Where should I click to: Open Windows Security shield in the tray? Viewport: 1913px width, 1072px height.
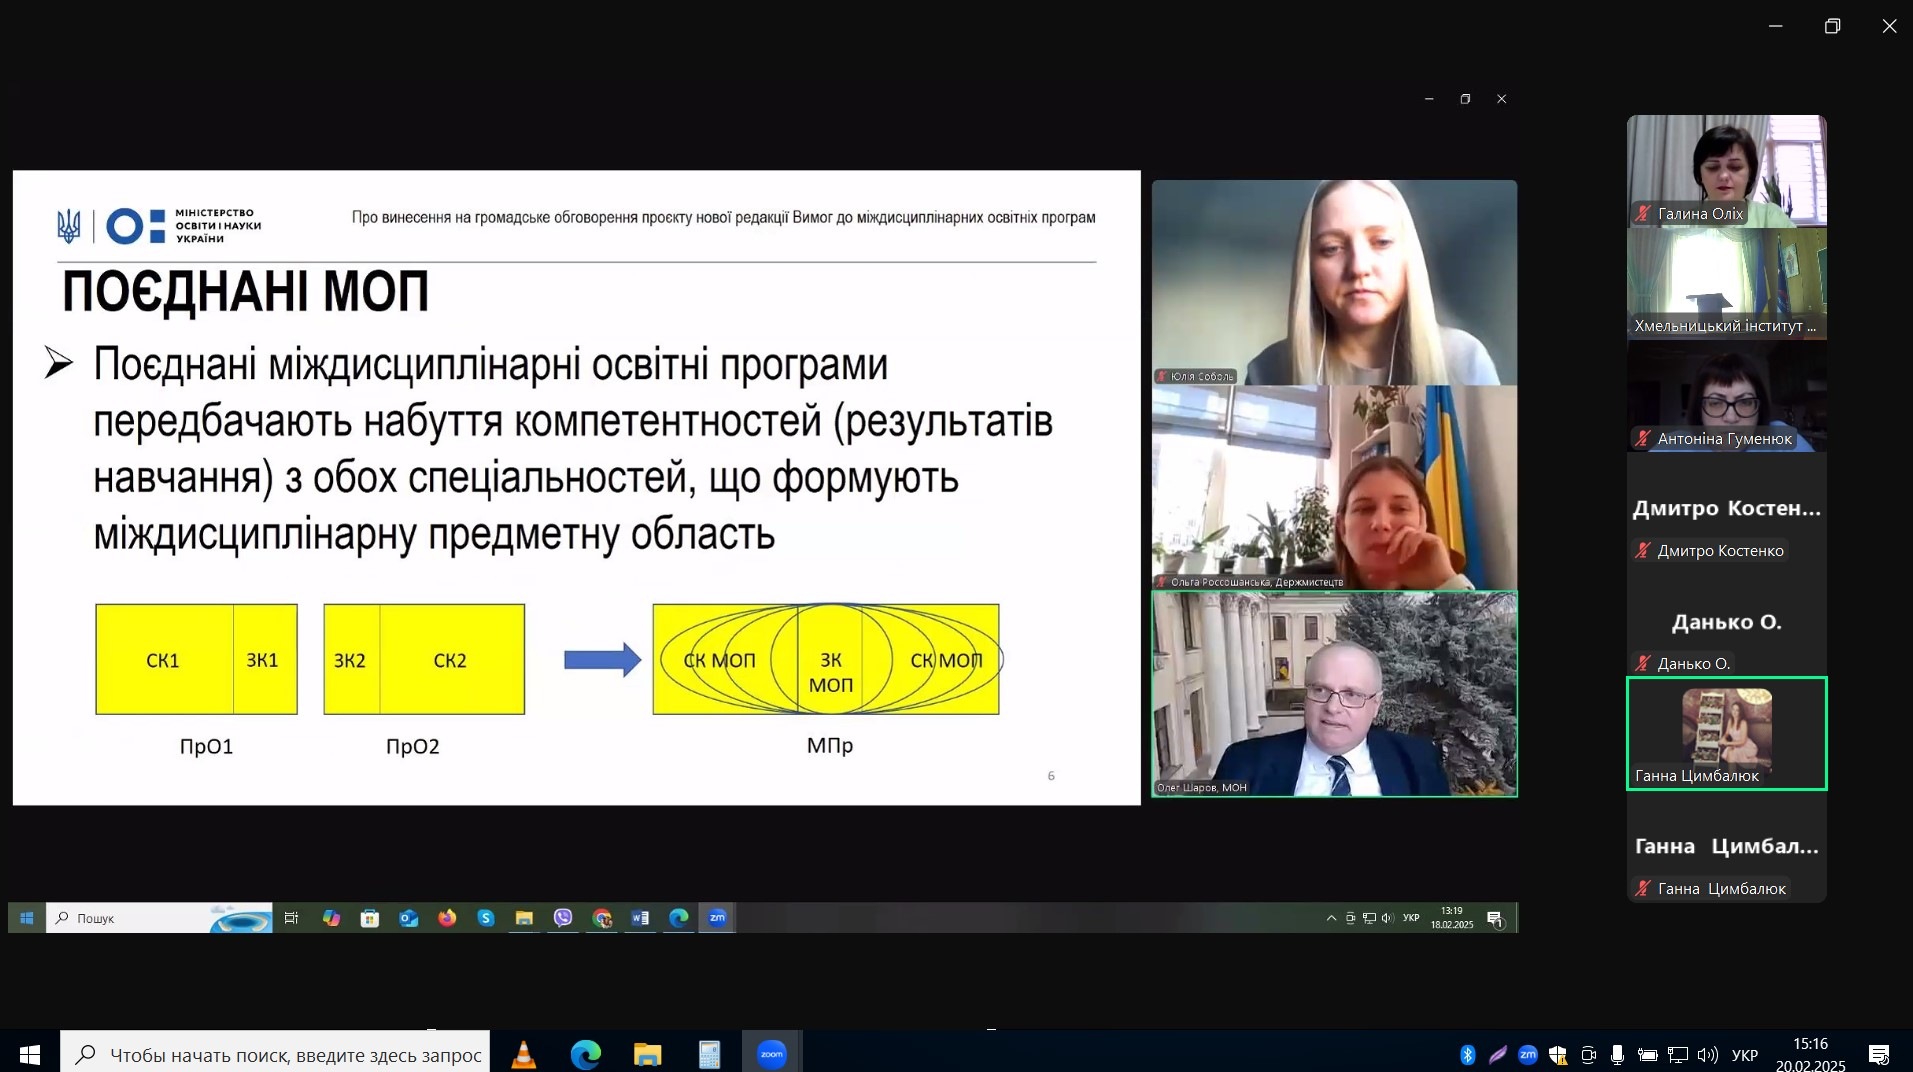[x=1557, y=1054]
